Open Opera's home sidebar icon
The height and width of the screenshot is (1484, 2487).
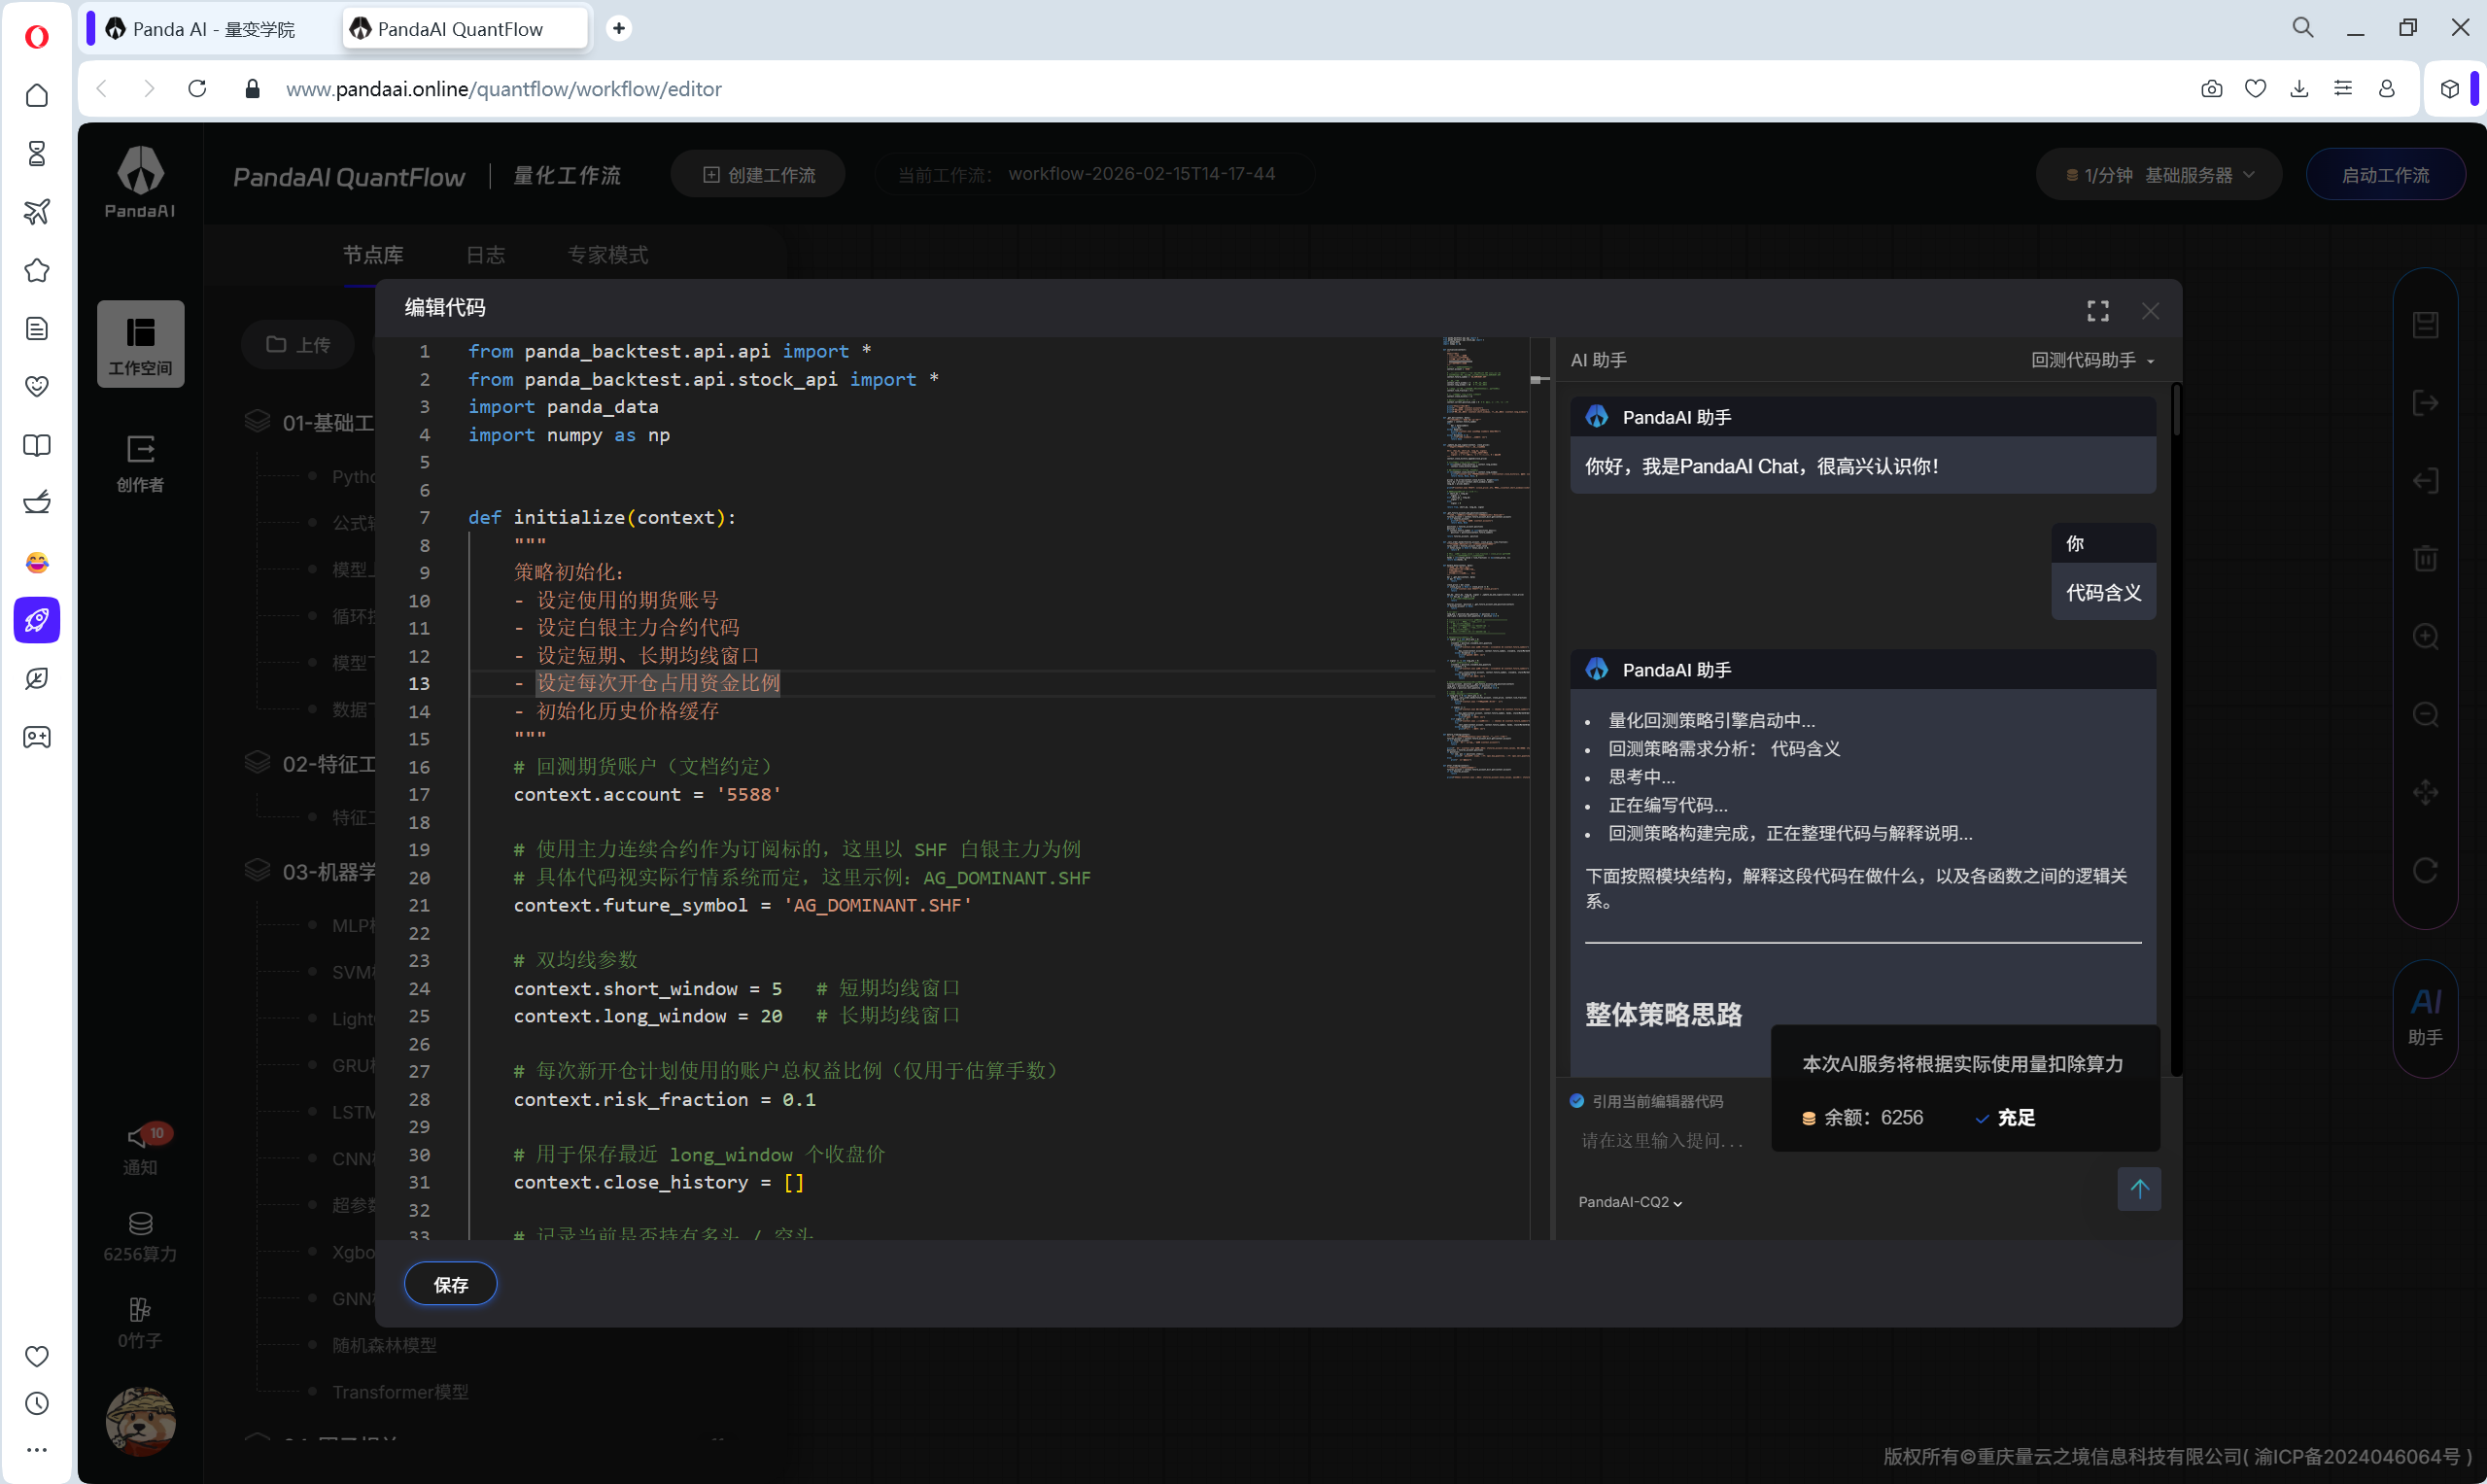[x=37, y=95]
